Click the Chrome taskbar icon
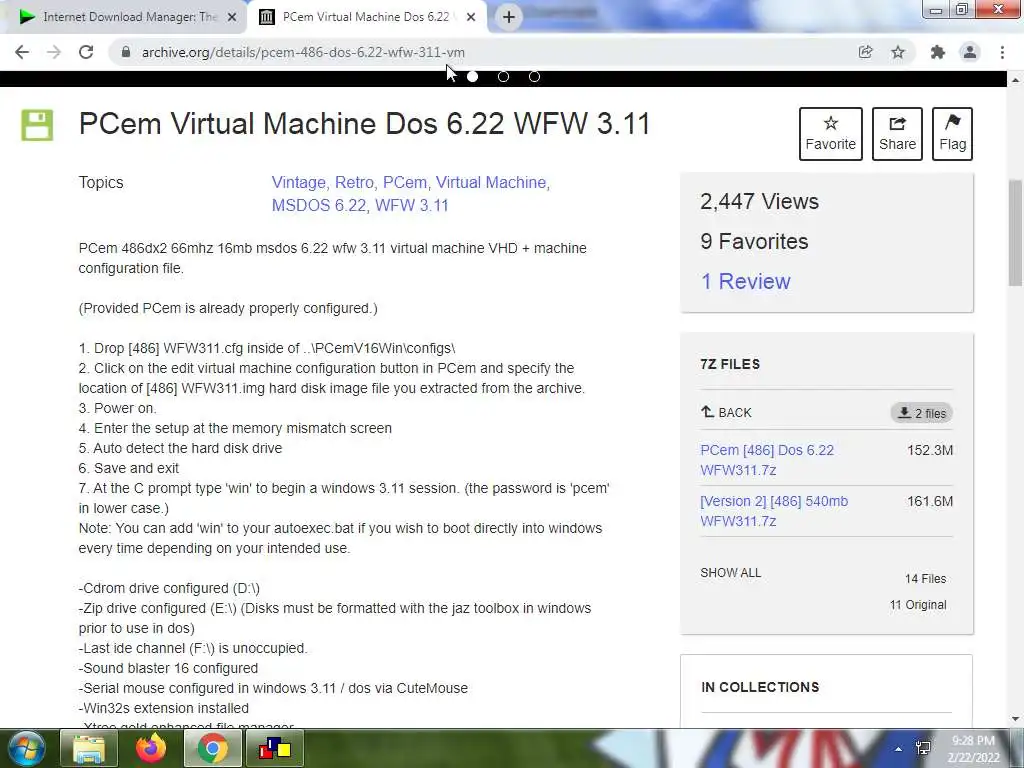 pyautogui.click(x=212, y=748)
